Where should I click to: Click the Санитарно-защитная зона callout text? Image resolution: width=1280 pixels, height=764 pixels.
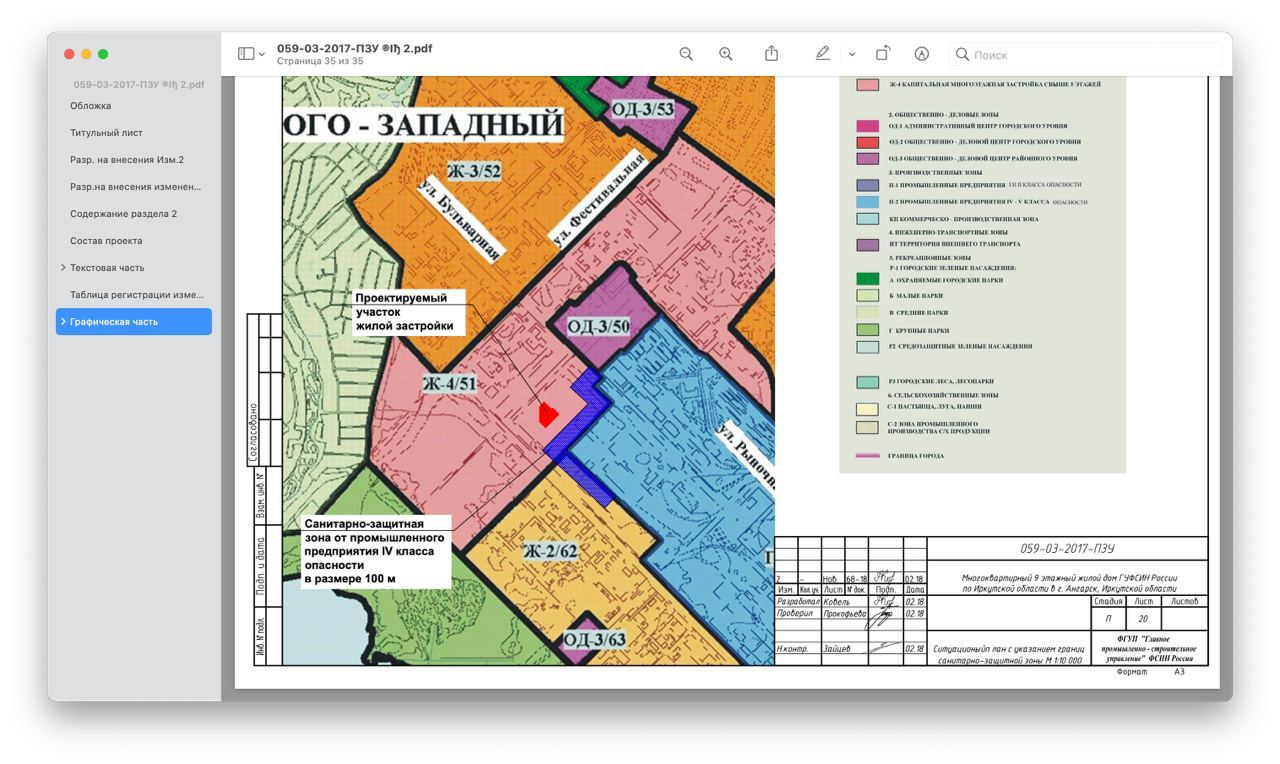pos(376,551)
